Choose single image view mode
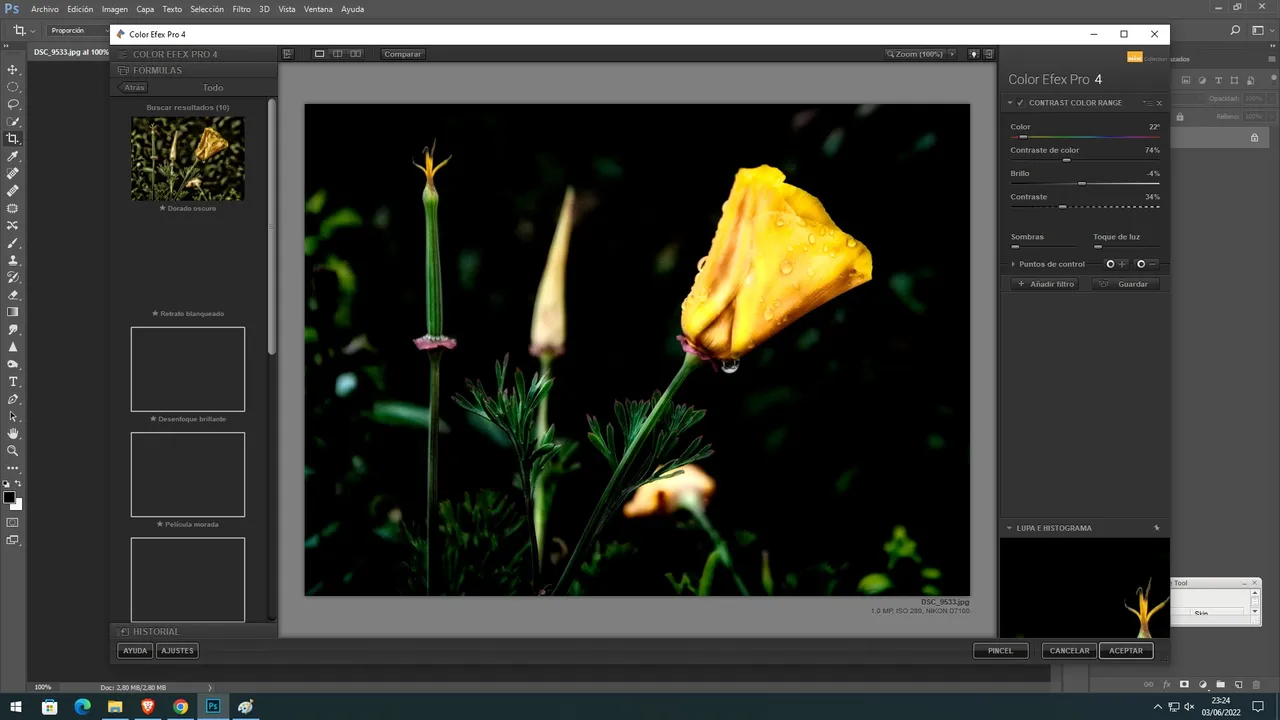Image resolution: width=1280 pixels, height=720 pixels. coord(320,54)
